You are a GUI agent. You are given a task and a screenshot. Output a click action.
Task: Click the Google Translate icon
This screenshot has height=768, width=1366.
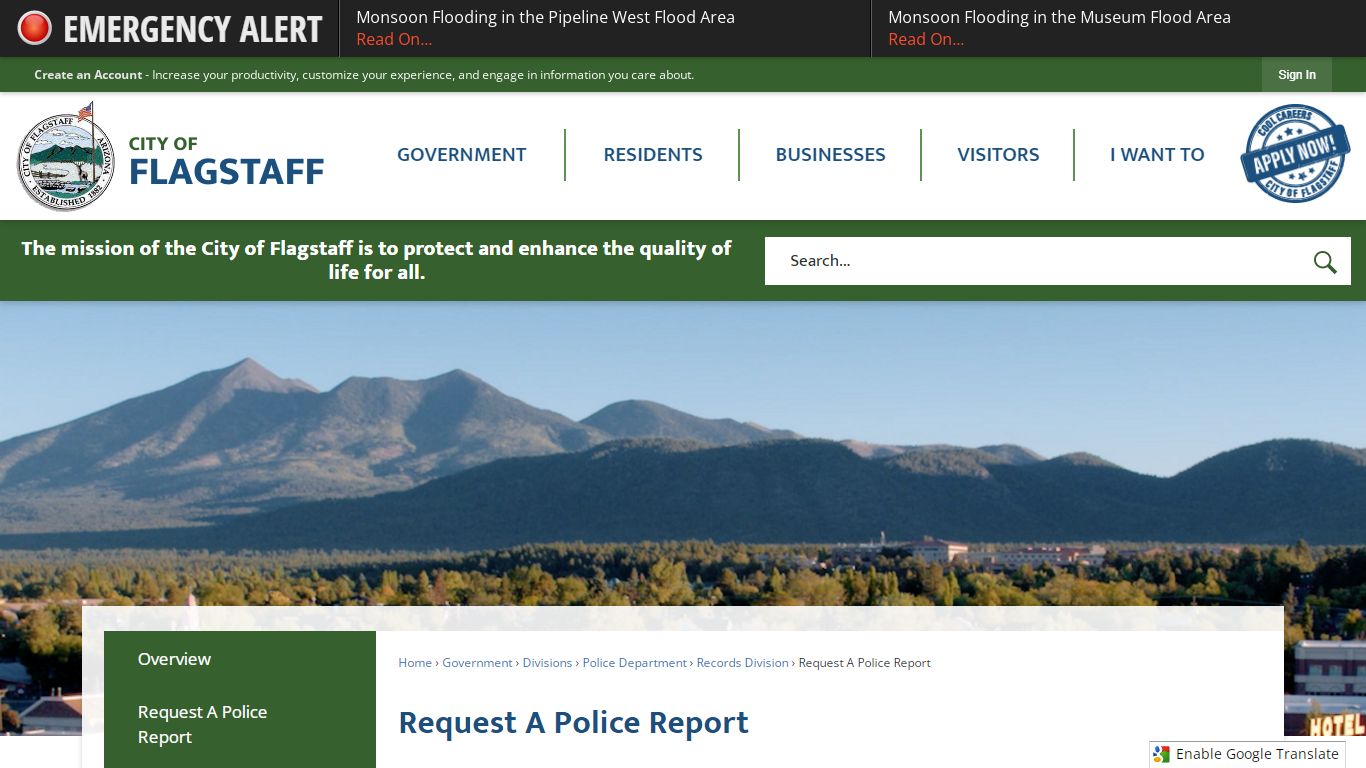tap(1161, 754)
